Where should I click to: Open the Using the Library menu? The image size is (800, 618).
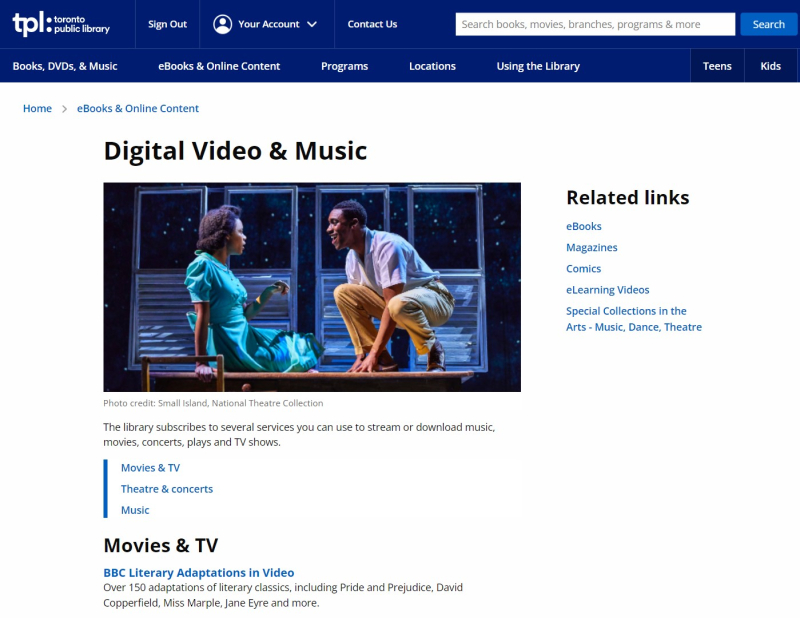[538, 66]
